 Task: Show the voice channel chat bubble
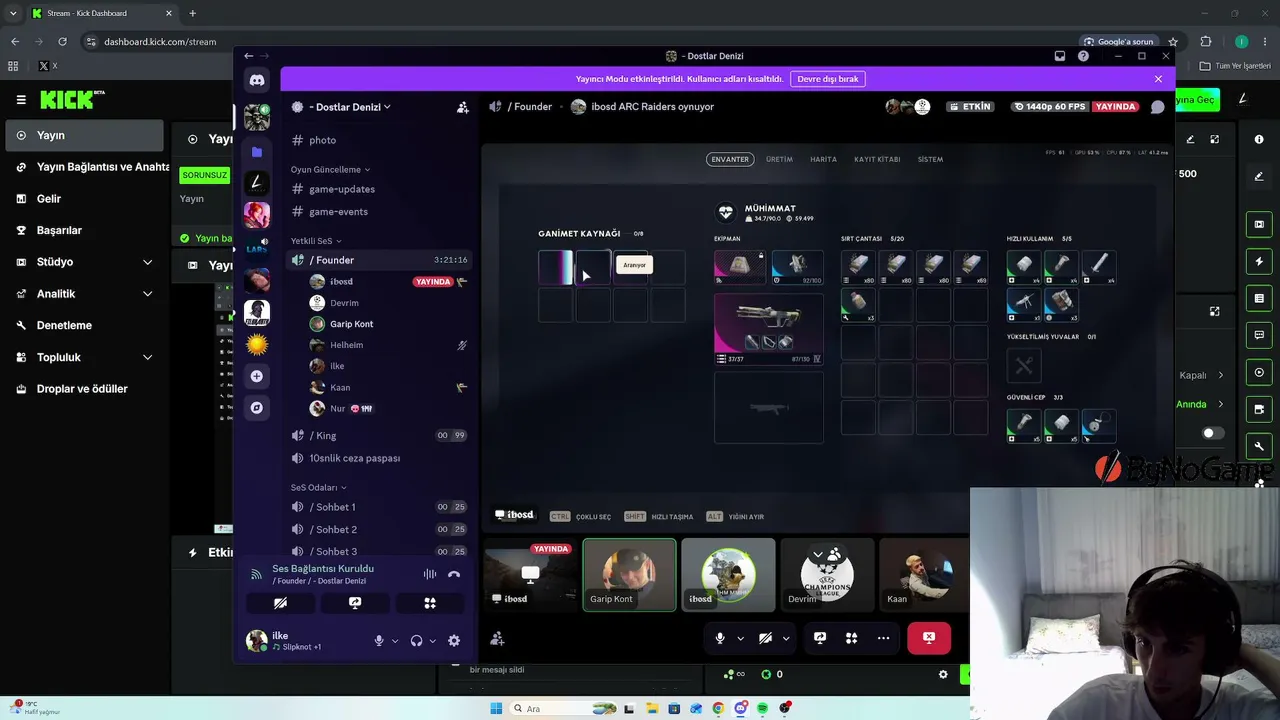tap(1158, 107)
